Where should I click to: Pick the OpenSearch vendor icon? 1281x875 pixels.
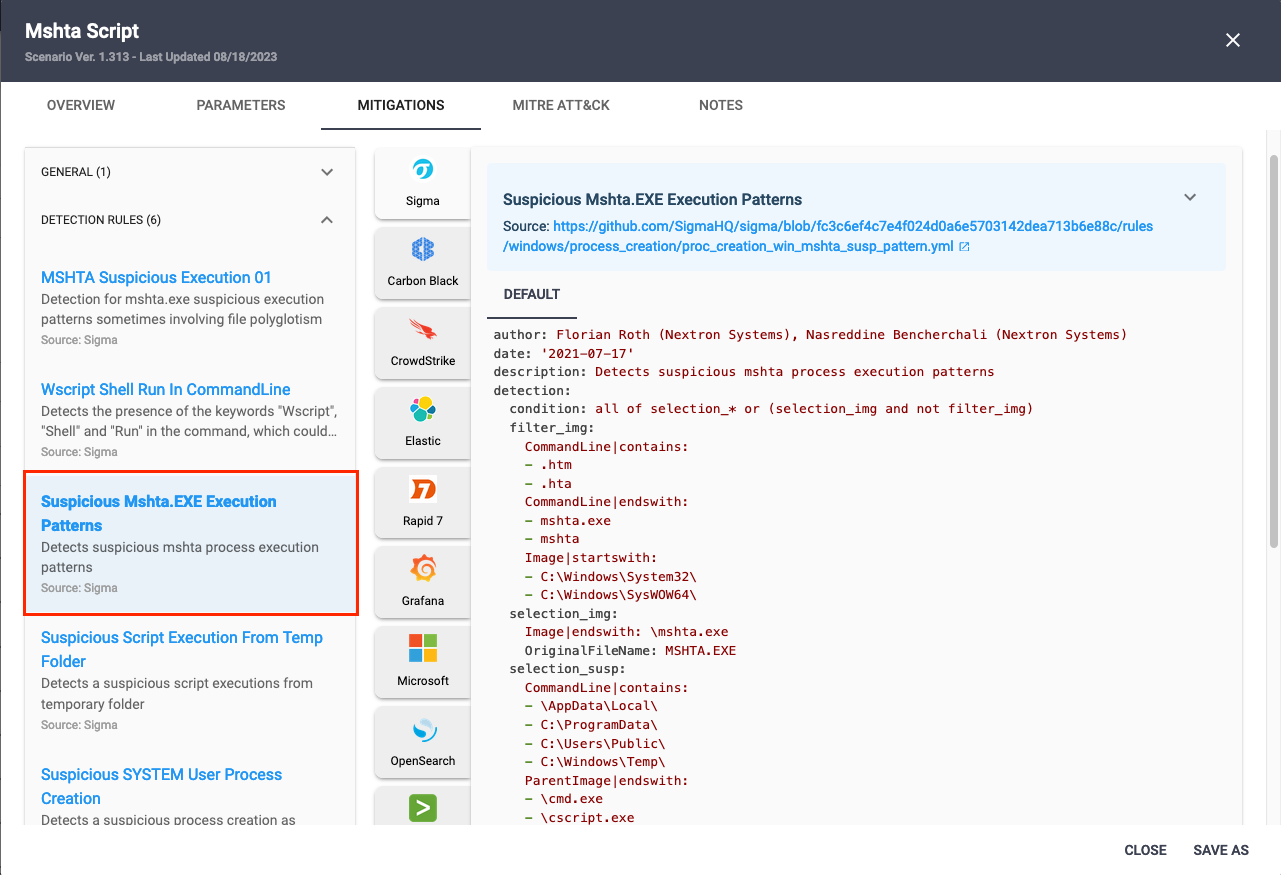pos(422,730)
